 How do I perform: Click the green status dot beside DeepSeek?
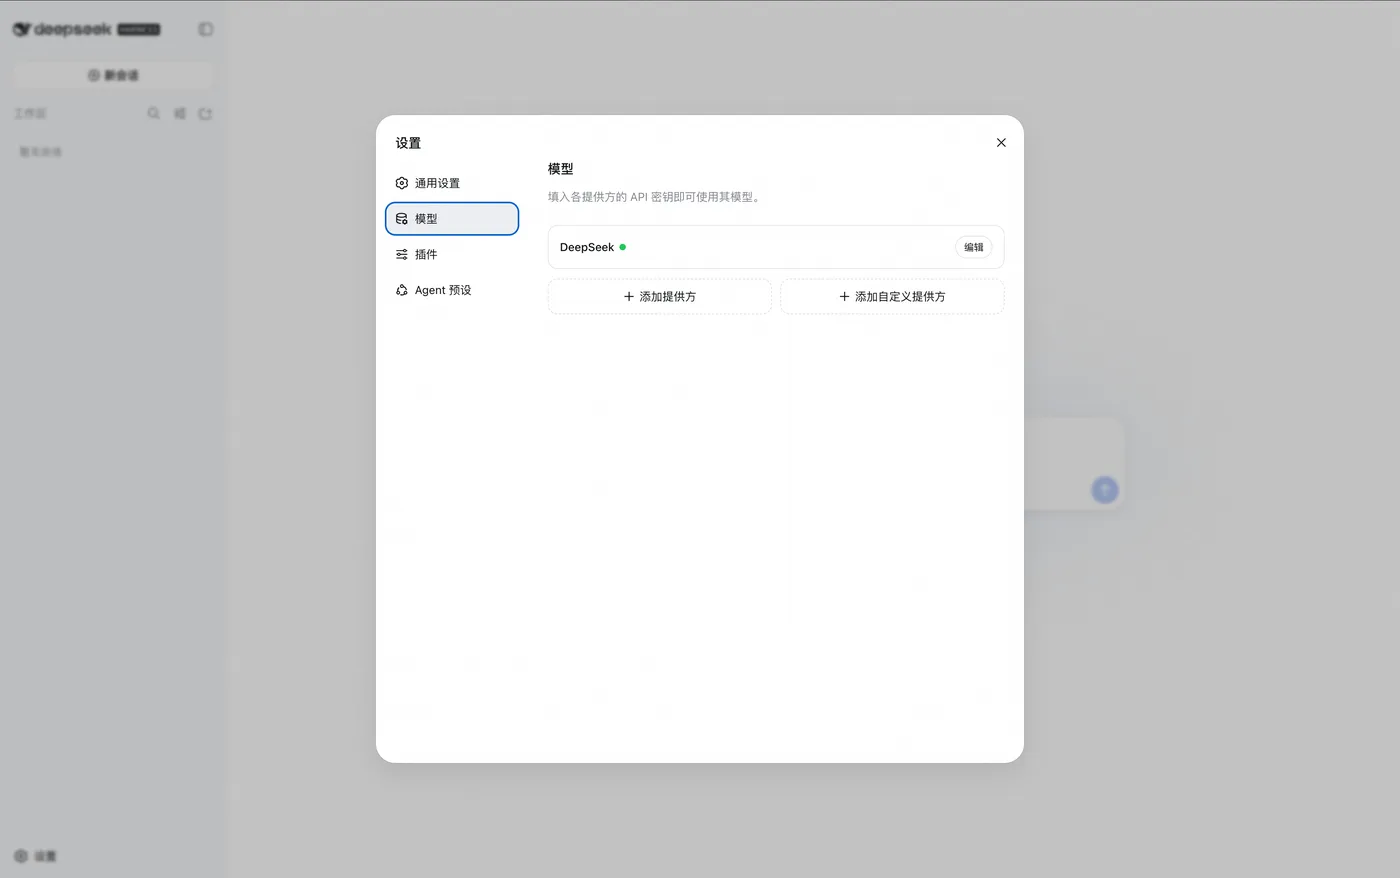tap(623, 247)
